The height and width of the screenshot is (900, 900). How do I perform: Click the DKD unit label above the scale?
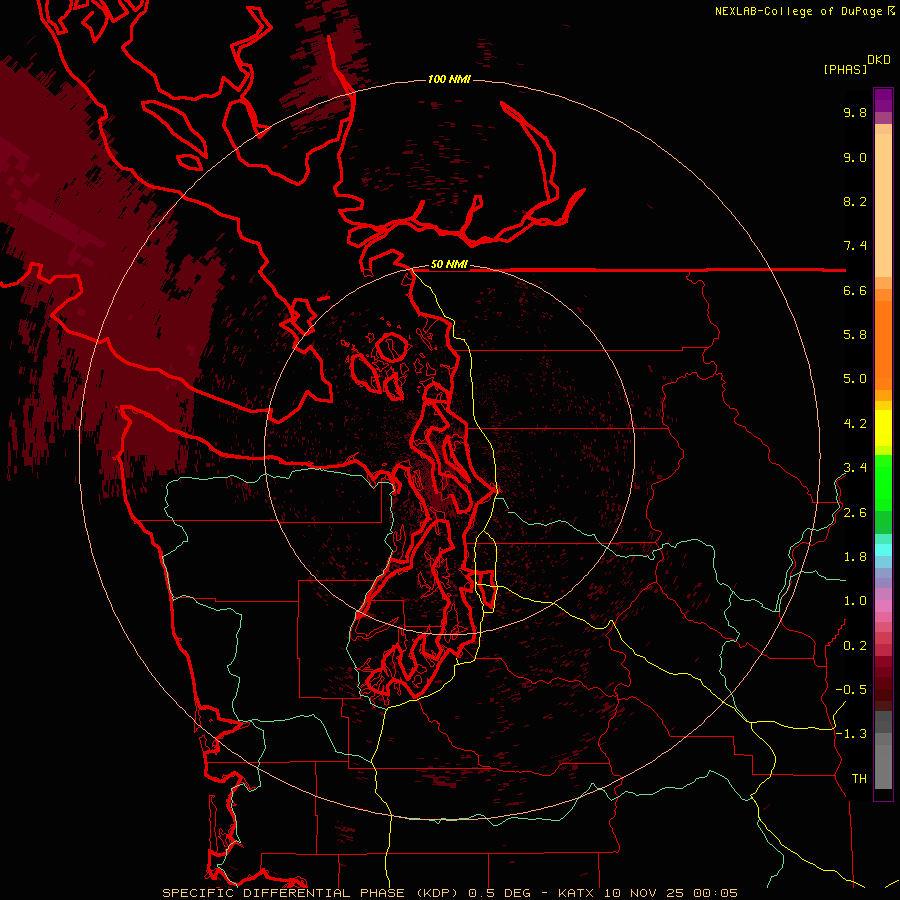(x=879, y=60)
